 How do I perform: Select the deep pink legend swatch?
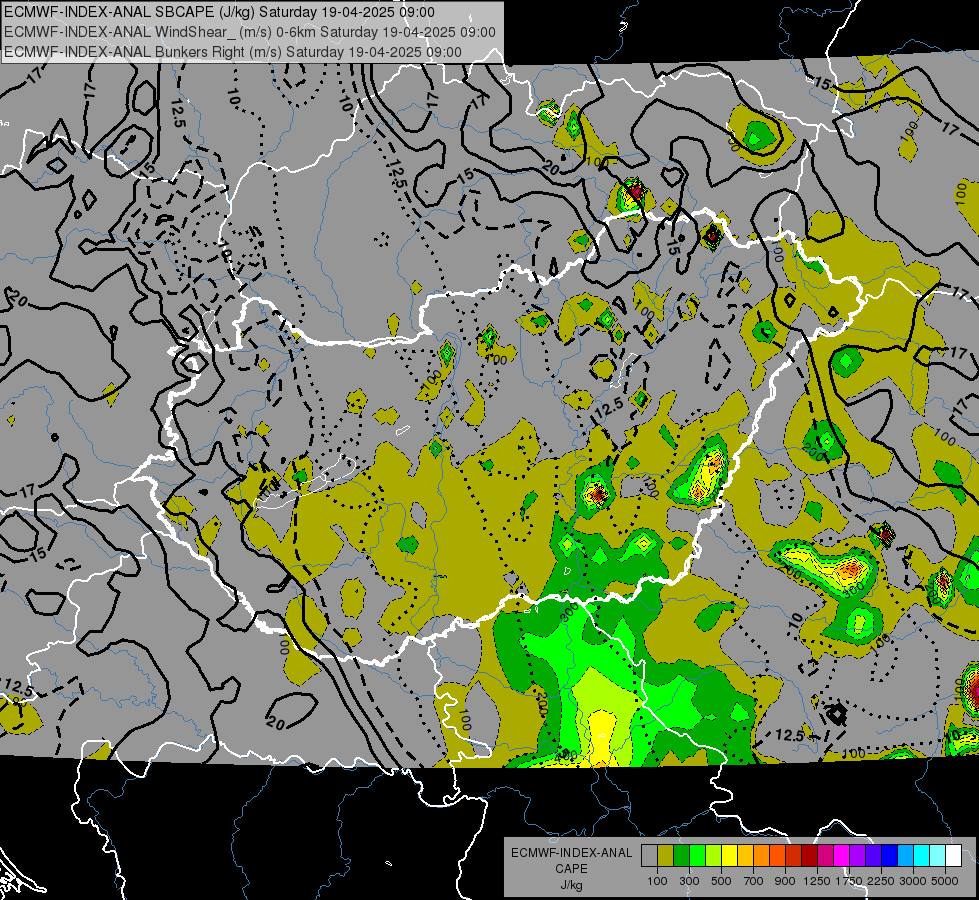coord(825,855)
